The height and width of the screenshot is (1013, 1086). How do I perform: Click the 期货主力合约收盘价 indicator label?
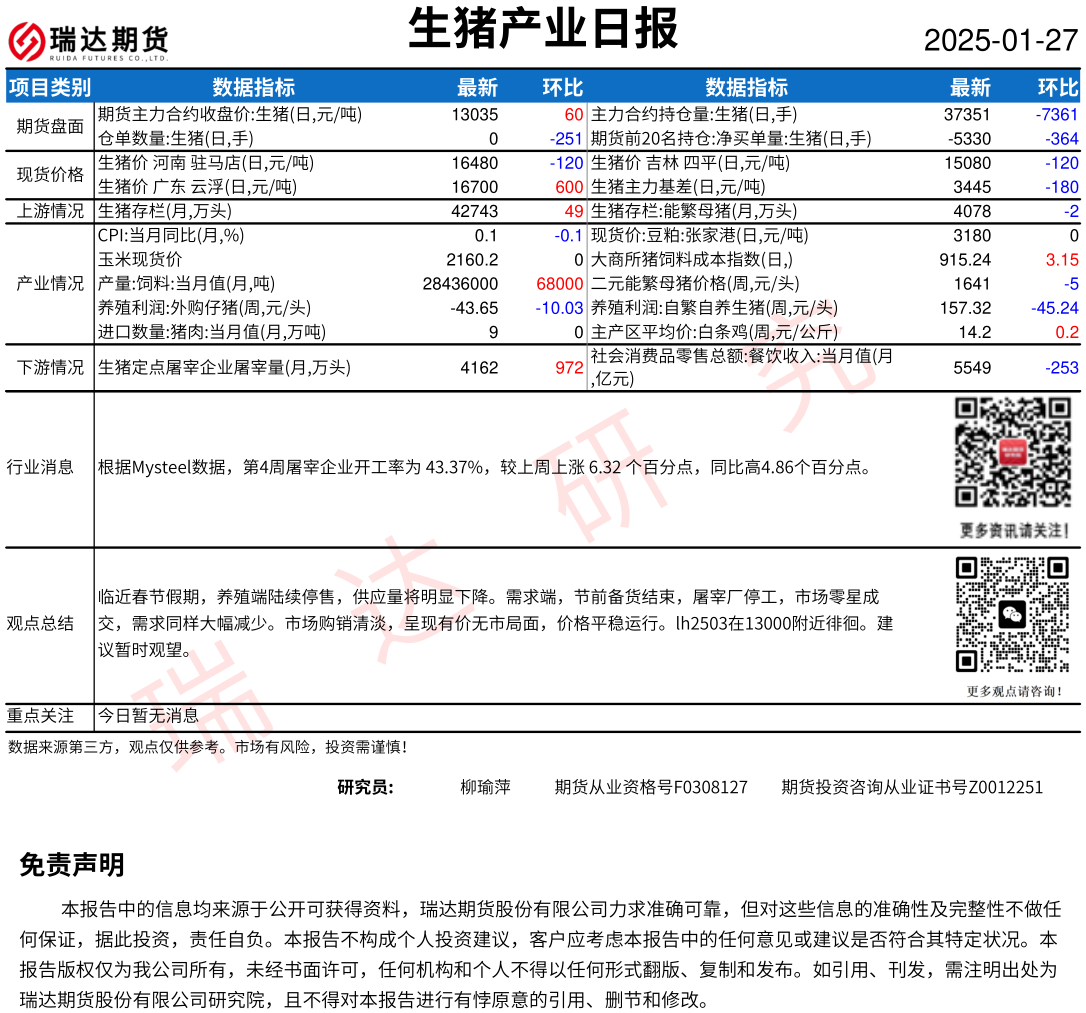[x=229, y=114]
